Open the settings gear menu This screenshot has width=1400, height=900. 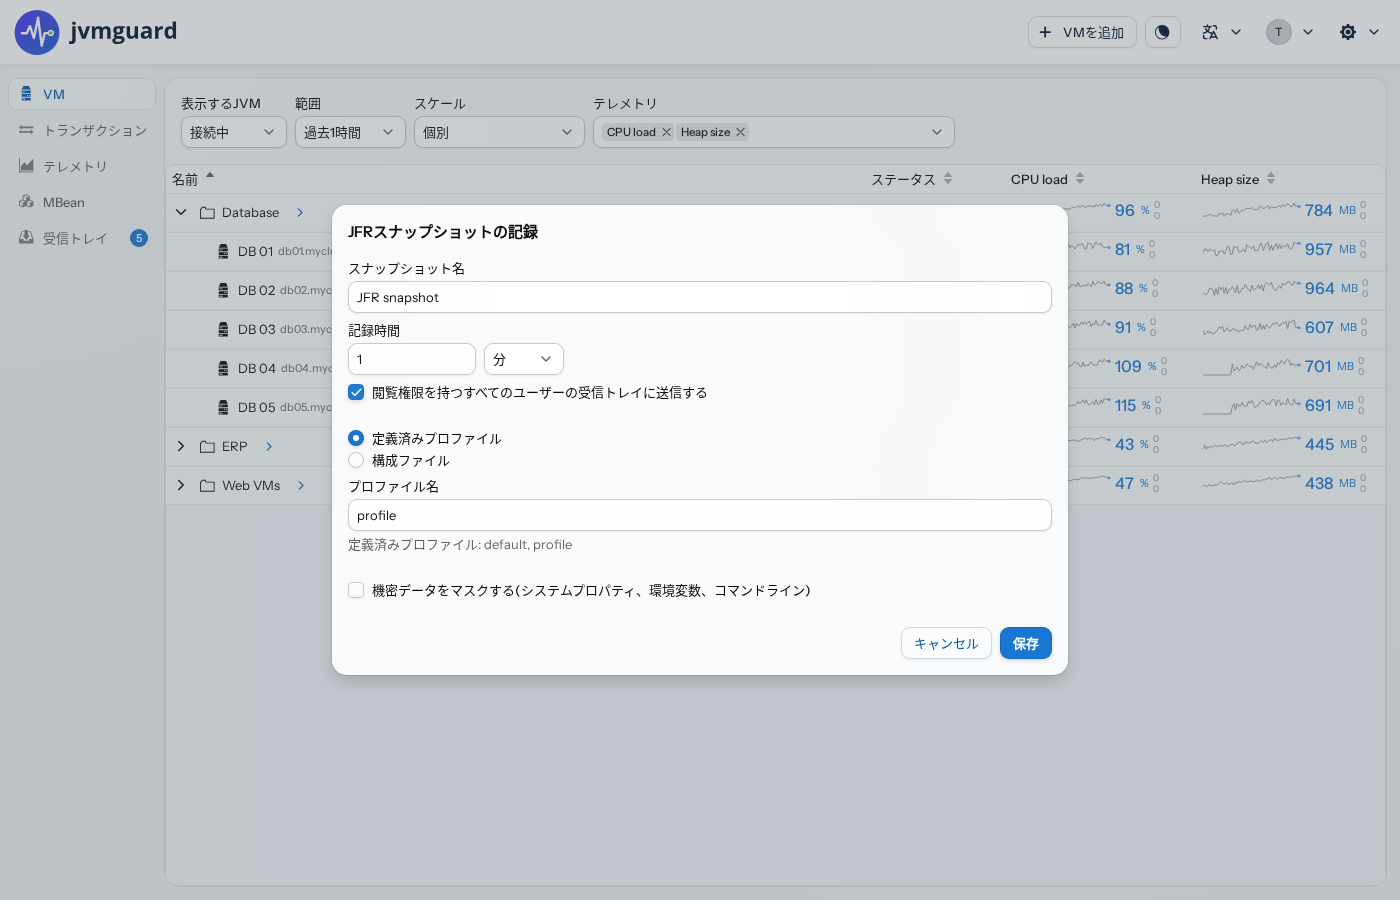tap(1348, 32)
